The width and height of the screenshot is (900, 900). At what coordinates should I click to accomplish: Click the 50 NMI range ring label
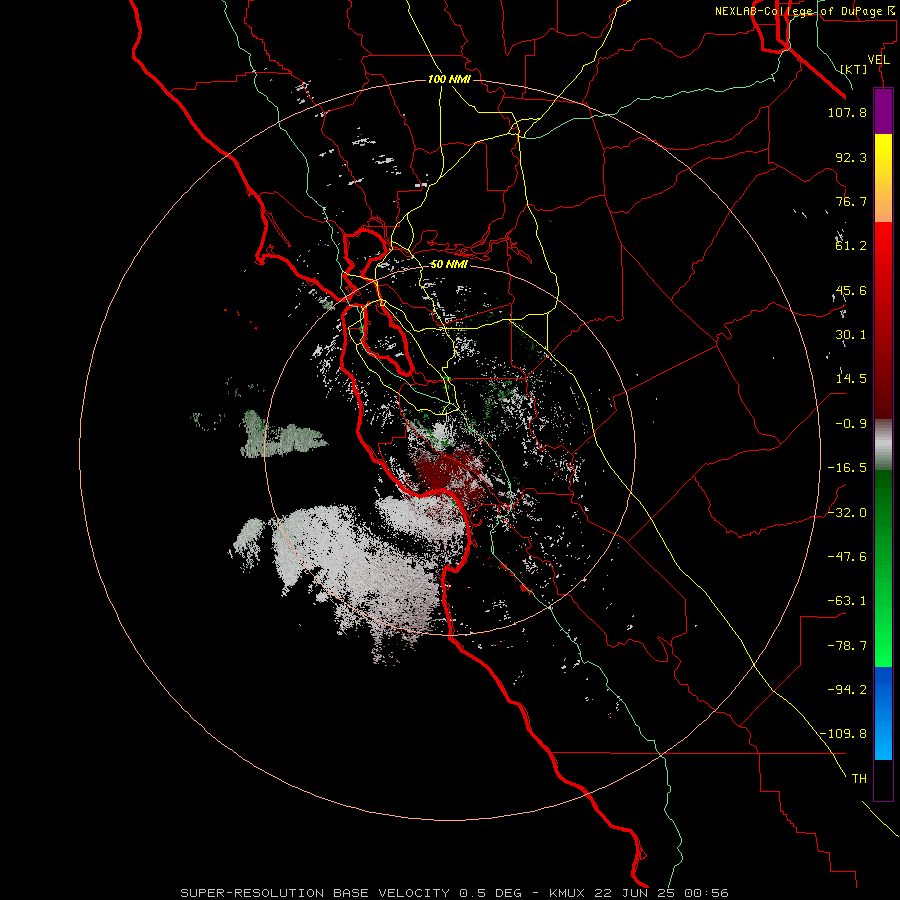pos(449,265)
